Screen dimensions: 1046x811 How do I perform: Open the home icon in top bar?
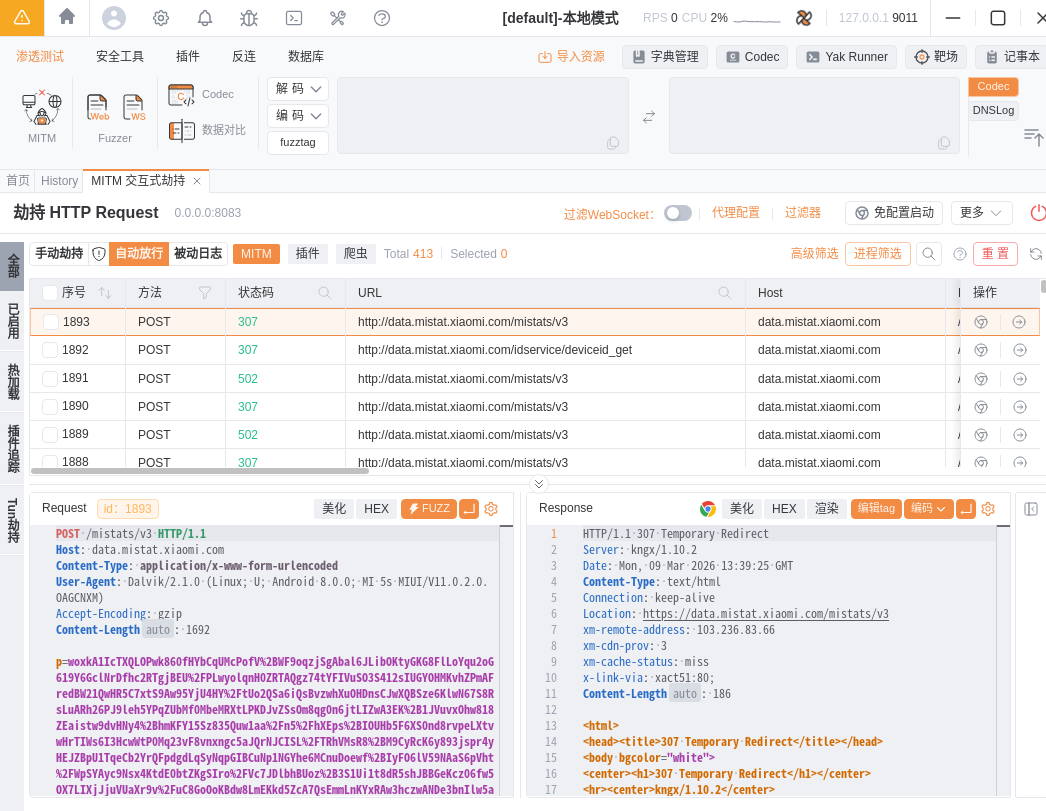tap(67, 17)
